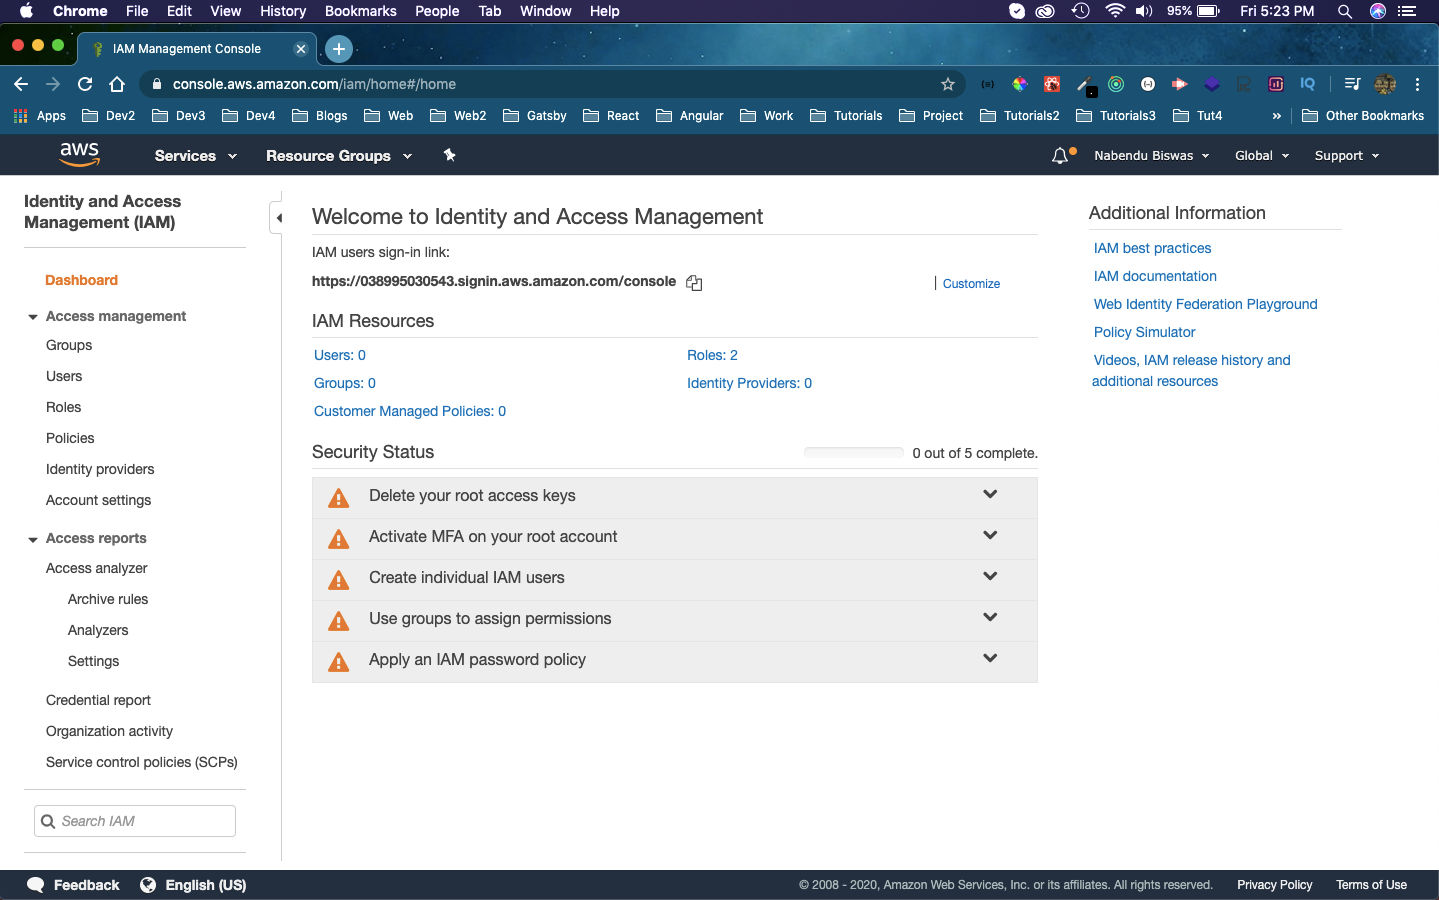Viewport: 1439px width, 900px height.
Task: Click the Chrome profile avatar icon
Action: tap(1385, 84)
